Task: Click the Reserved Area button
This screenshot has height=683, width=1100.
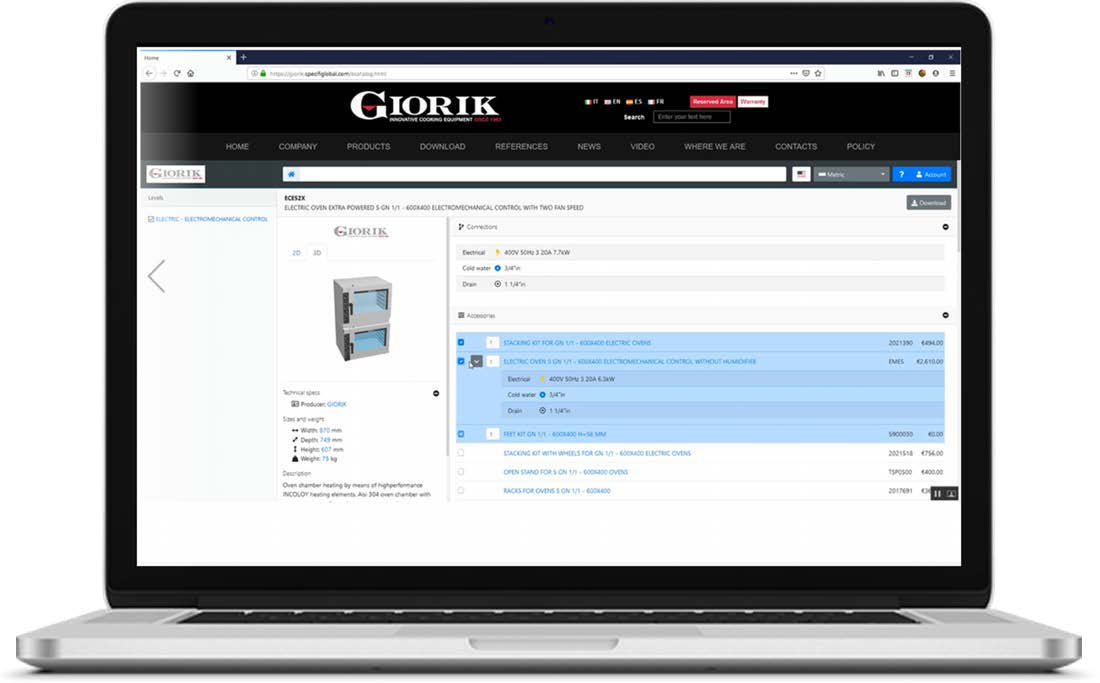Action: pyautogui.click(x=712, y=102)
